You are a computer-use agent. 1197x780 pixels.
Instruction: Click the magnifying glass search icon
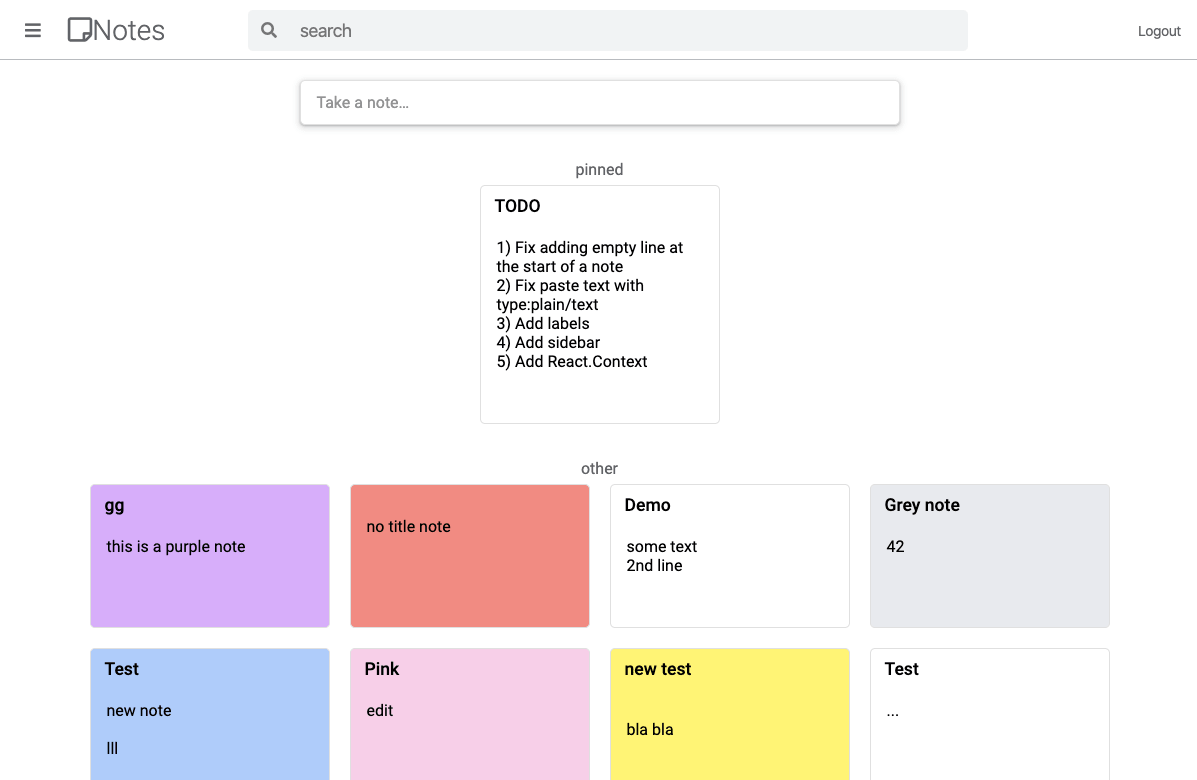(269, 30)
